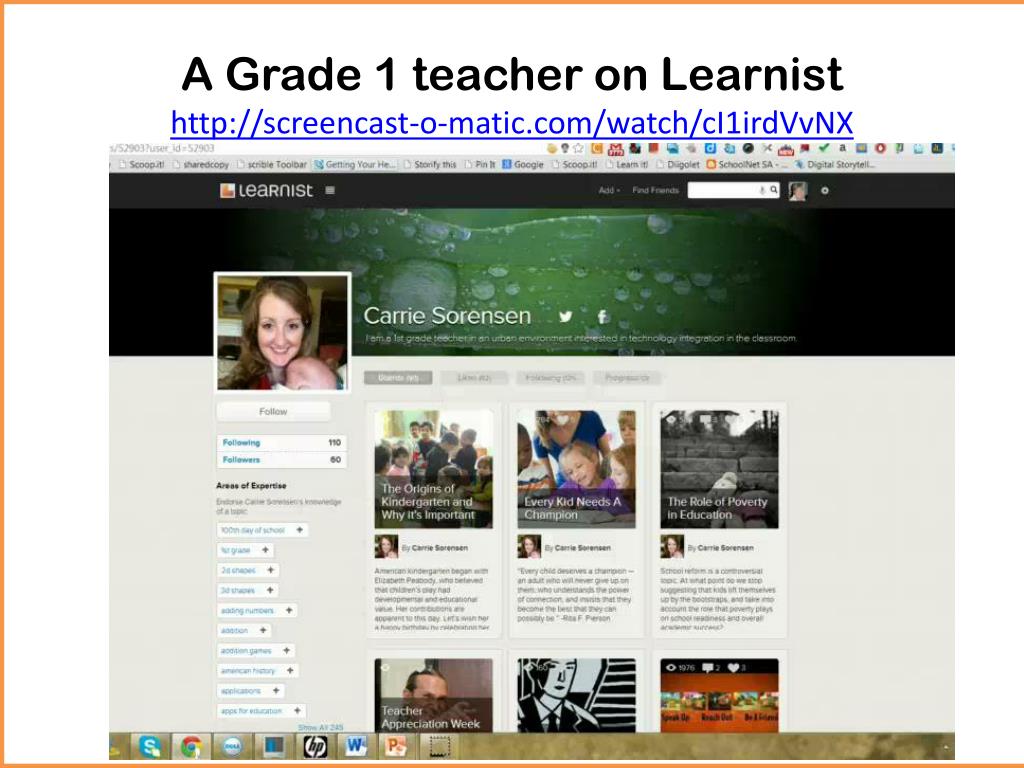Open the Add dropdown in Learnist header
The width and height of the screenshot is (1024, 768).
[x=609, y=190]
